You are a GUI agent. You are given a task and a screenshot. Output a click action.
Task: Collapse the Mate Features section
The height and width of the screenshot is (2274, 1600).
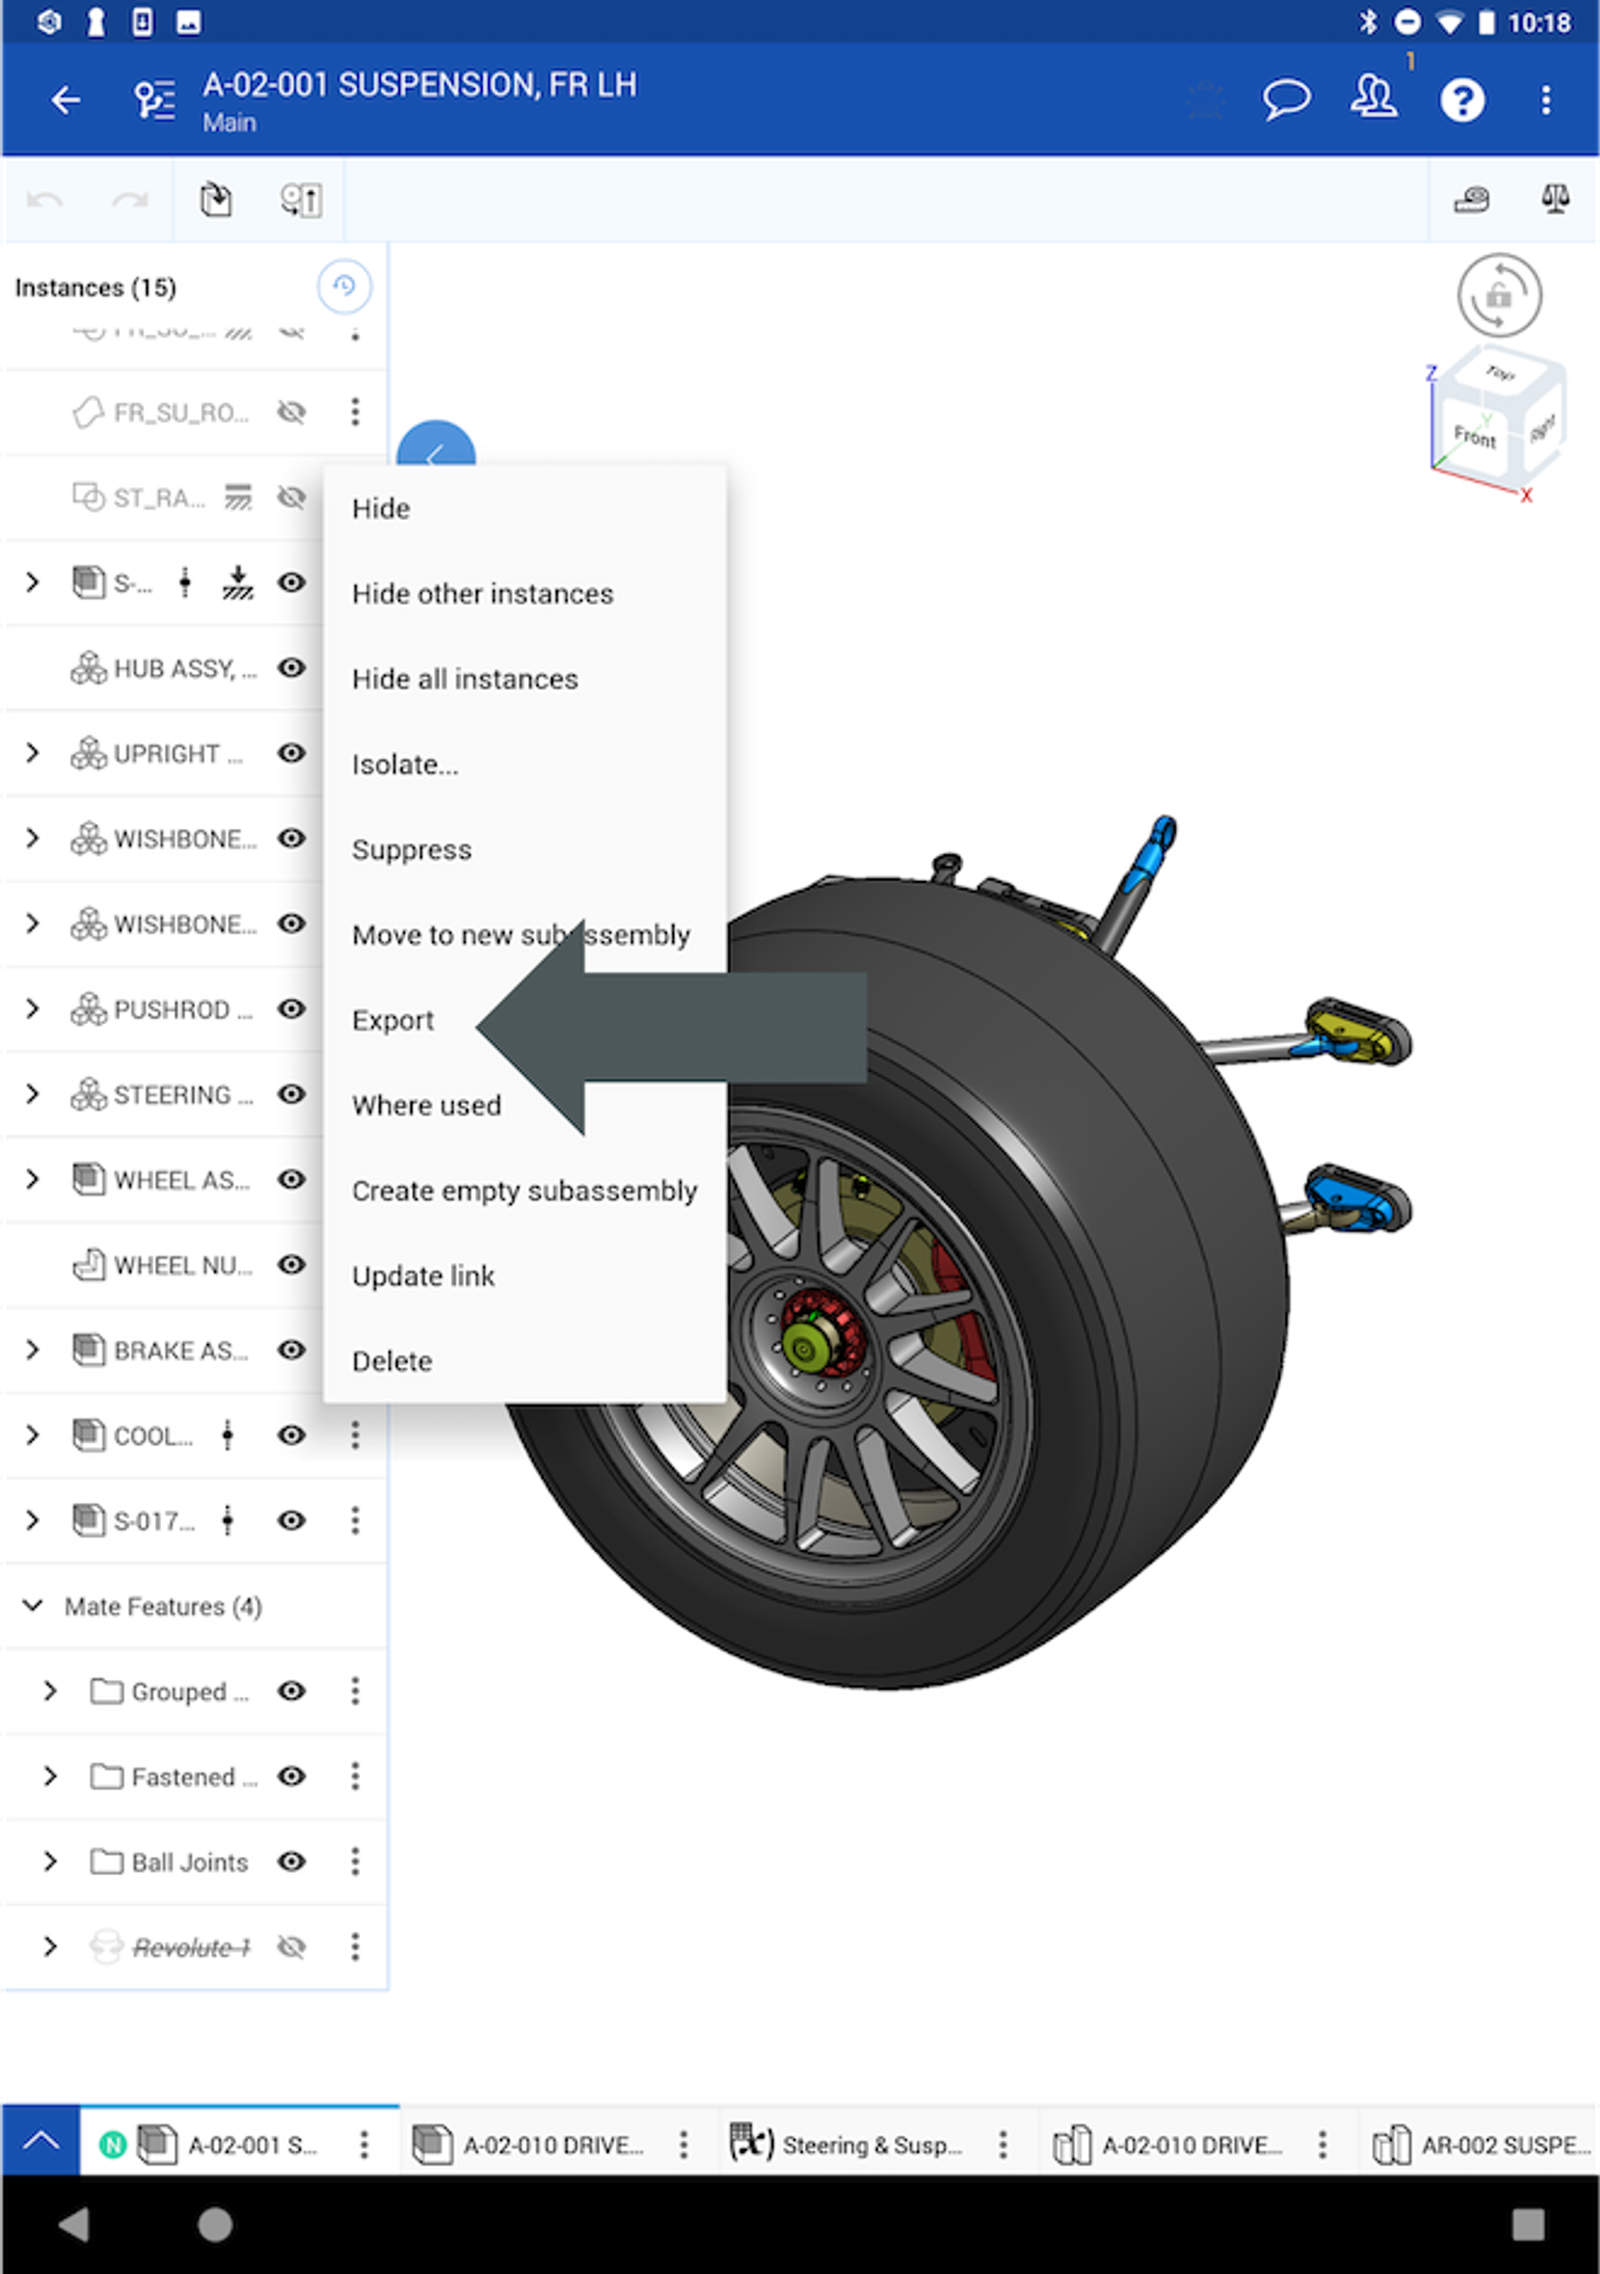coord(32,1606)
